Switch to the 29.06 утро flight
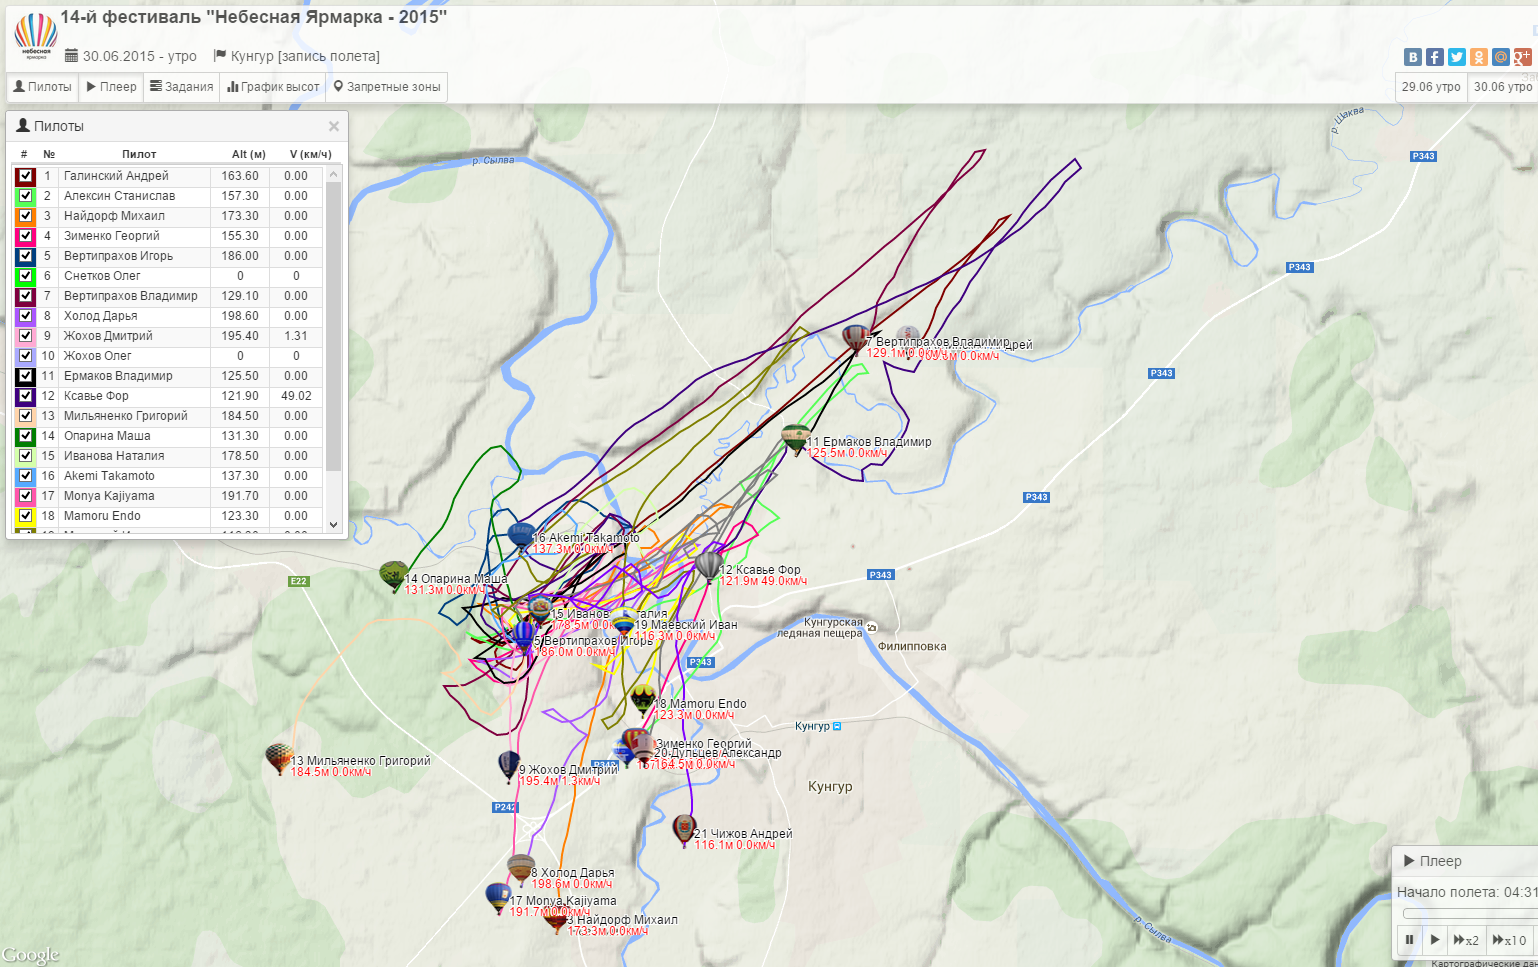This screenshot has width=1538, height=967. (x=1430, y=87)
